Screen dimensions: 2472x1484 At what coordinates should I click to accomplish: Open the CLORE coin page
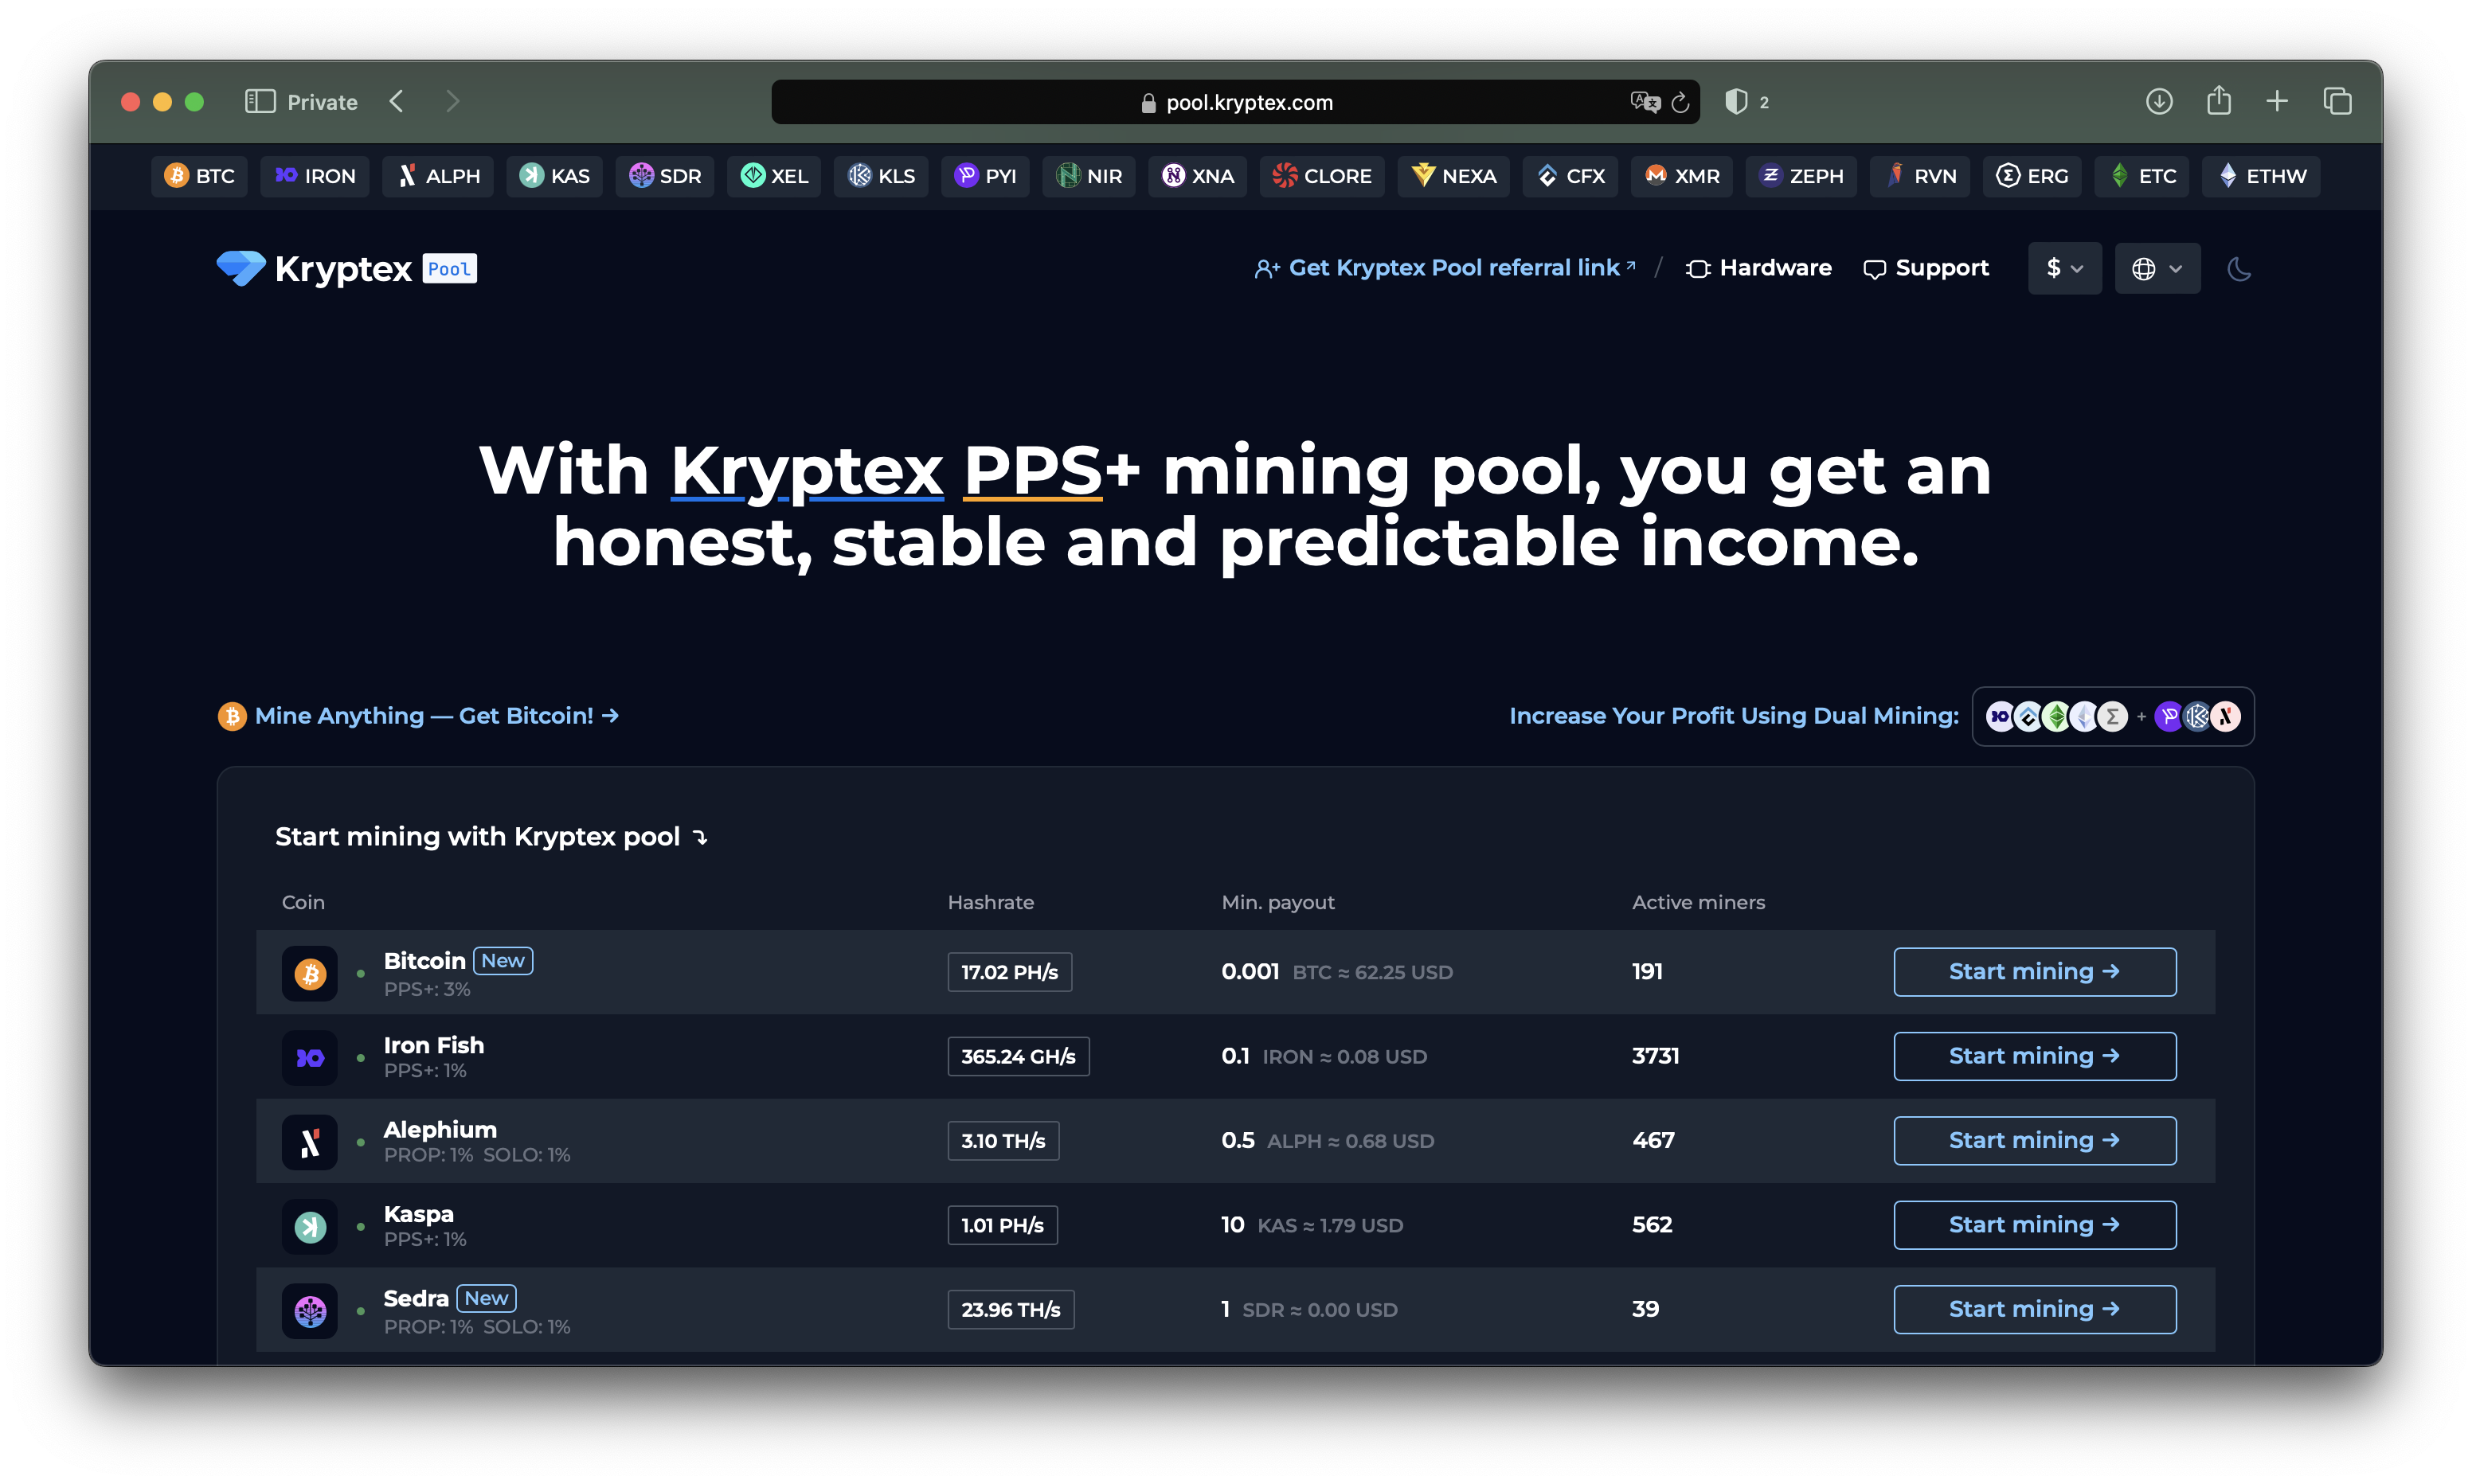click(1322, 176)
